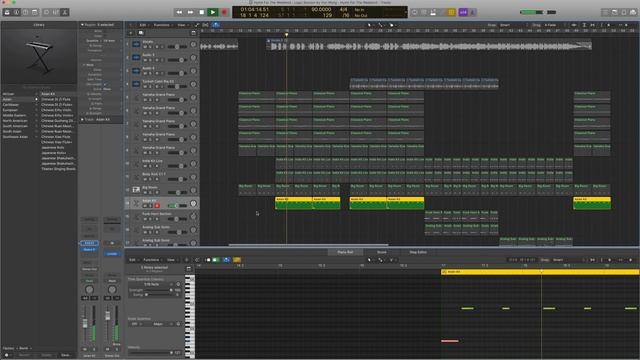Click the track icon of Vocals track
The image size is (640, 360).
[x=136, y=44]
